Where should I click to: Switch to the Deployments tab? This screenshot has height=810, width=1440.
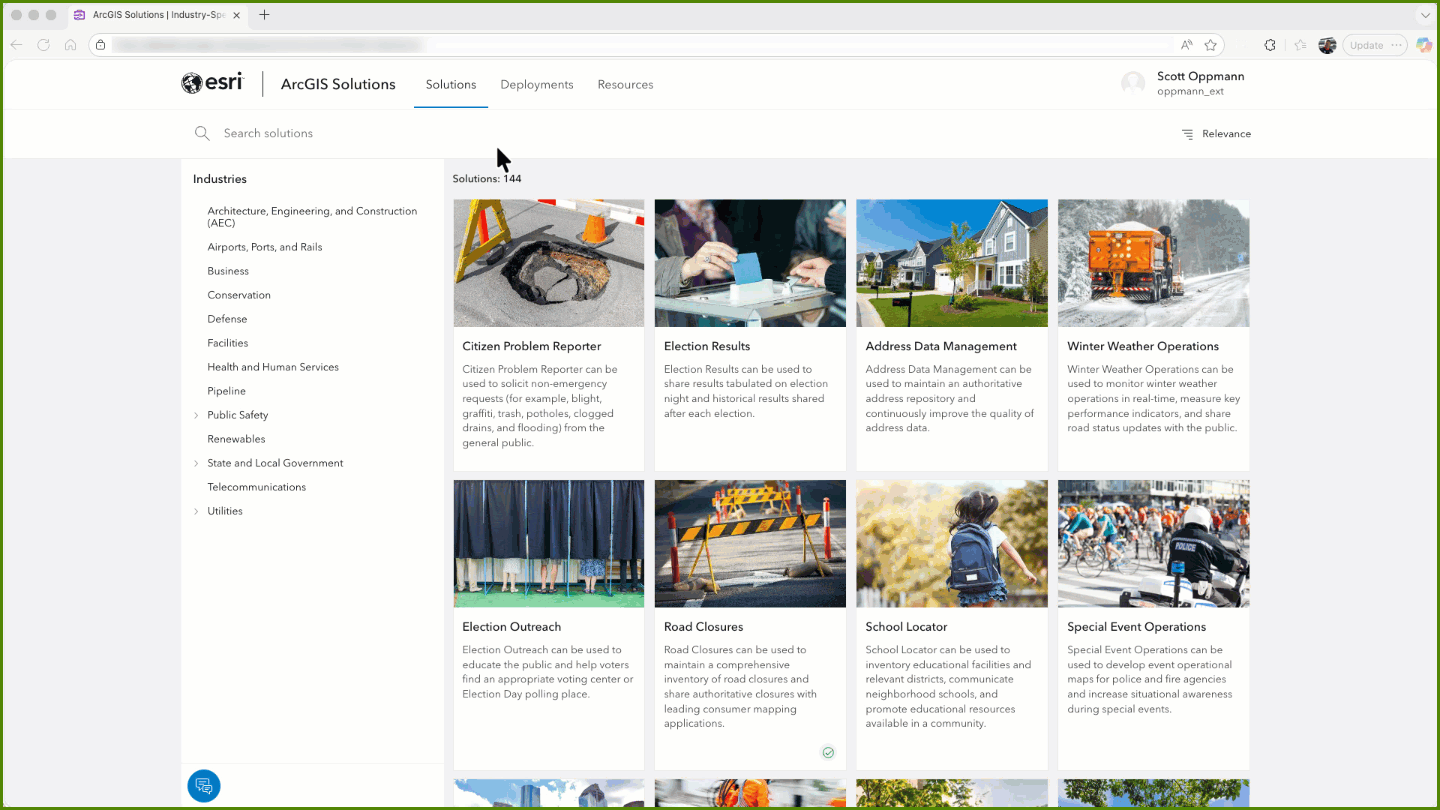pyautogui.click(x=537, y=85)
